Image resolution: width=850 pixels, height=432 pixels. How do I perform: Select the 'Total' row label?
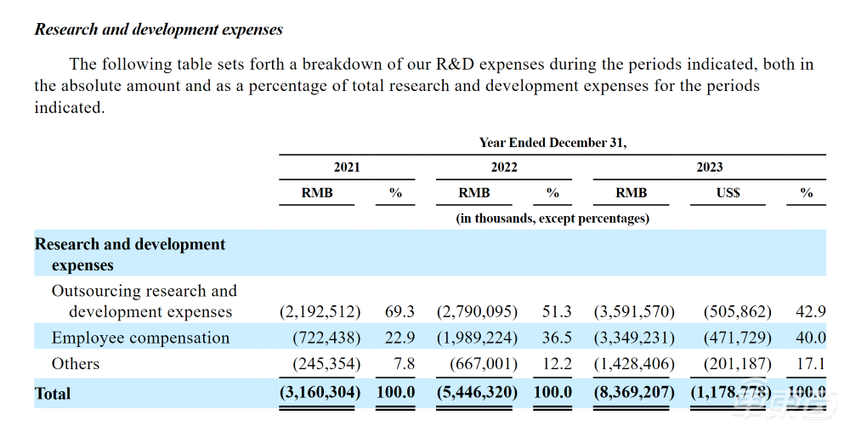[53, 393]
